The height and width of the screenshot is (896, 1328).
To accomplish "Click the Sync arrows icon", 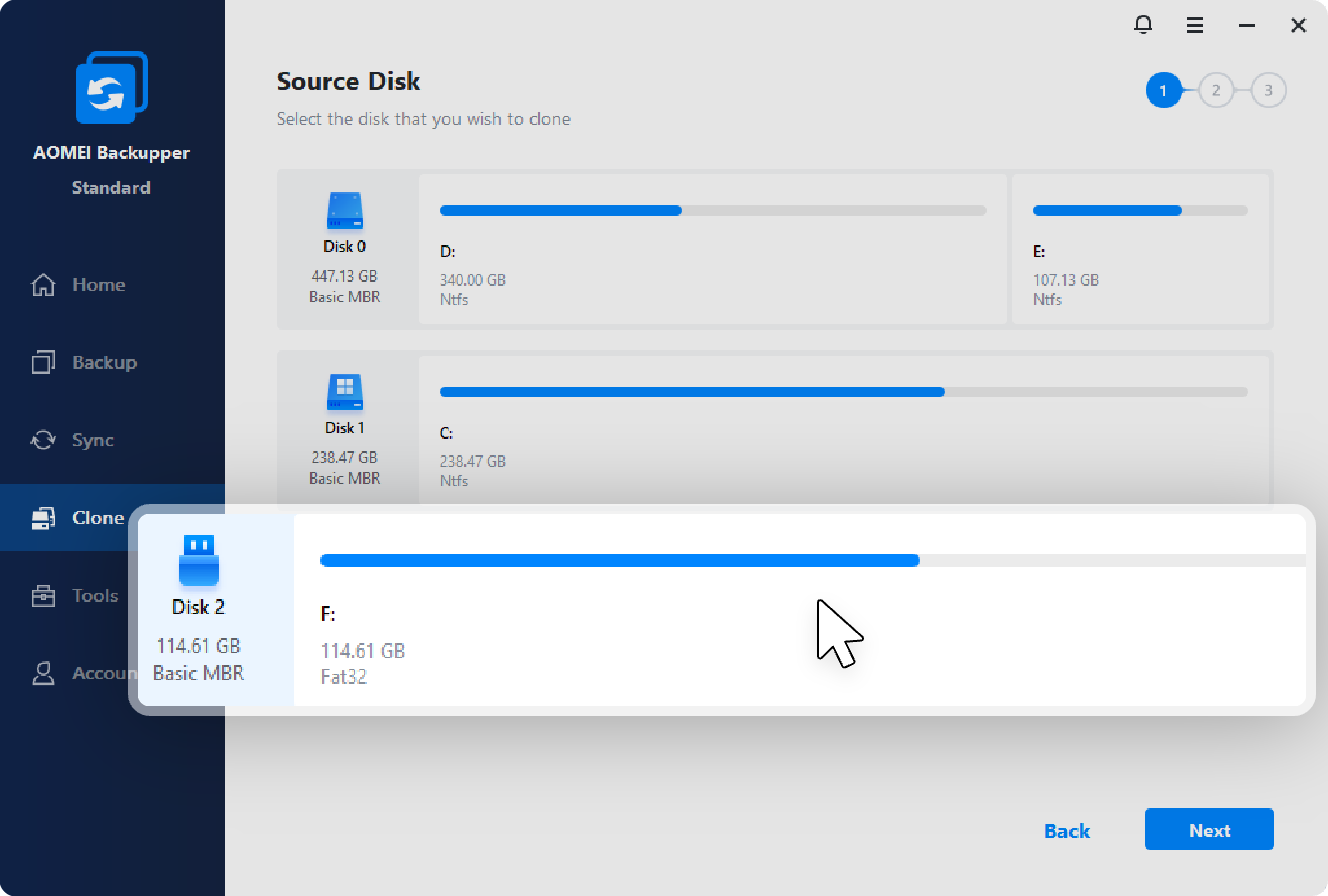I will [43, 440].
